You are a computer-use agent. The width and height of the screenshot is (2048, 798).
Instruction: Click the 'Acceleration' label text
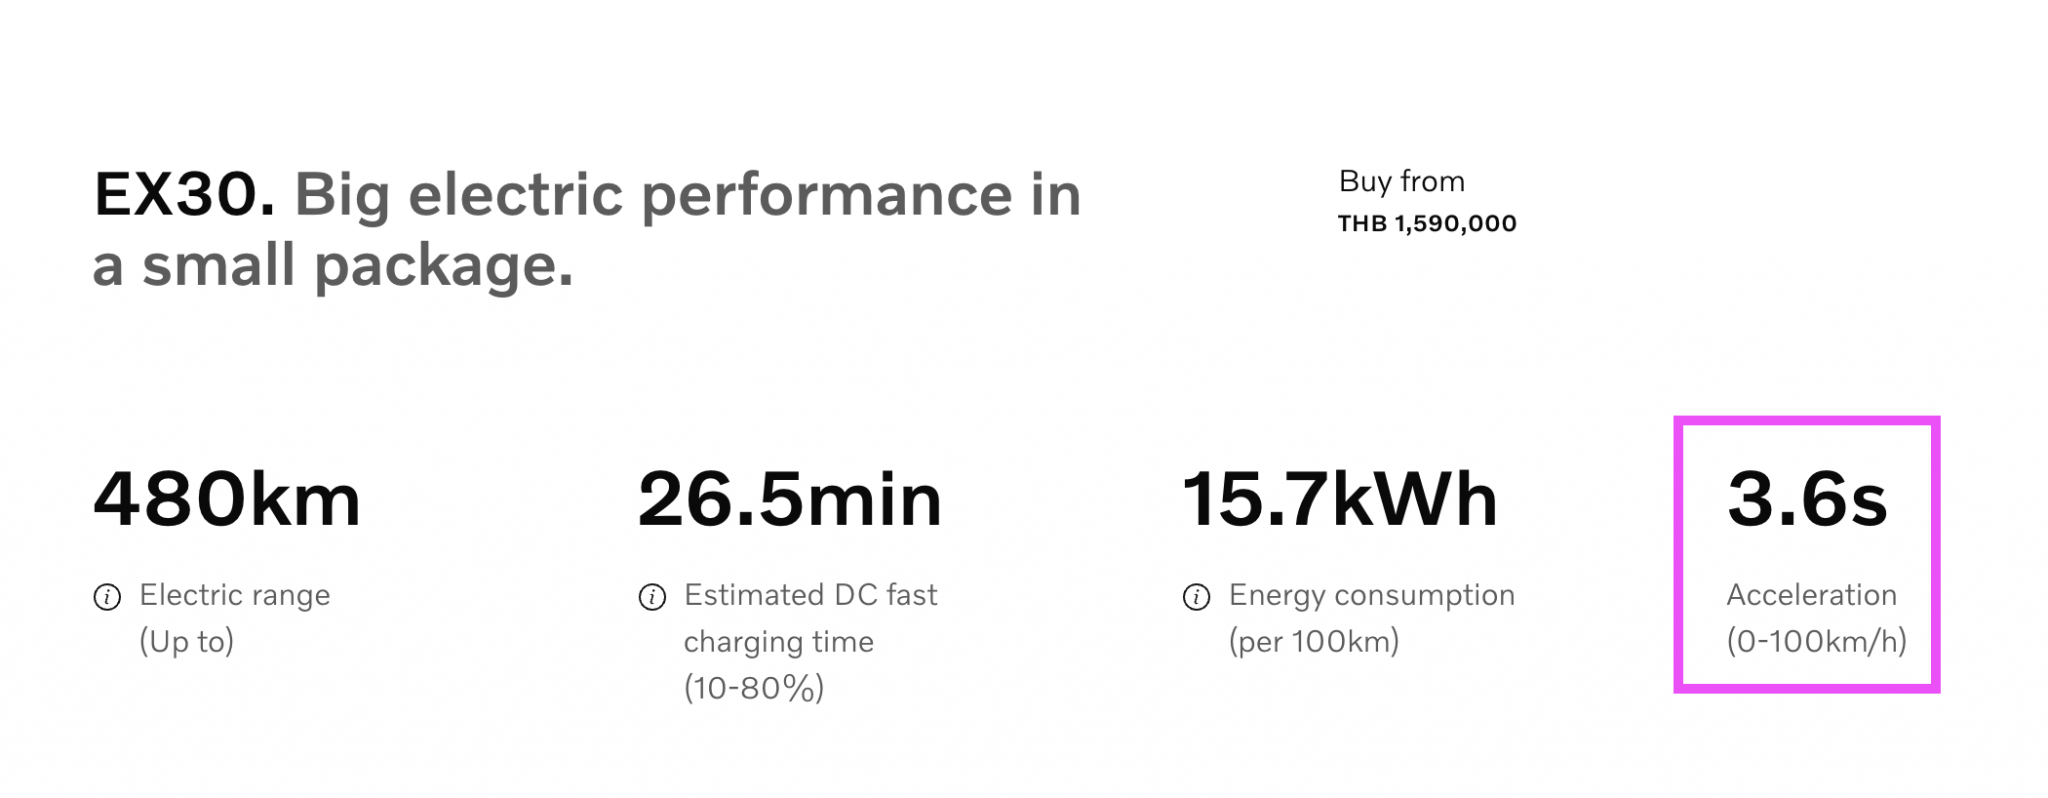coord(1811,595)
